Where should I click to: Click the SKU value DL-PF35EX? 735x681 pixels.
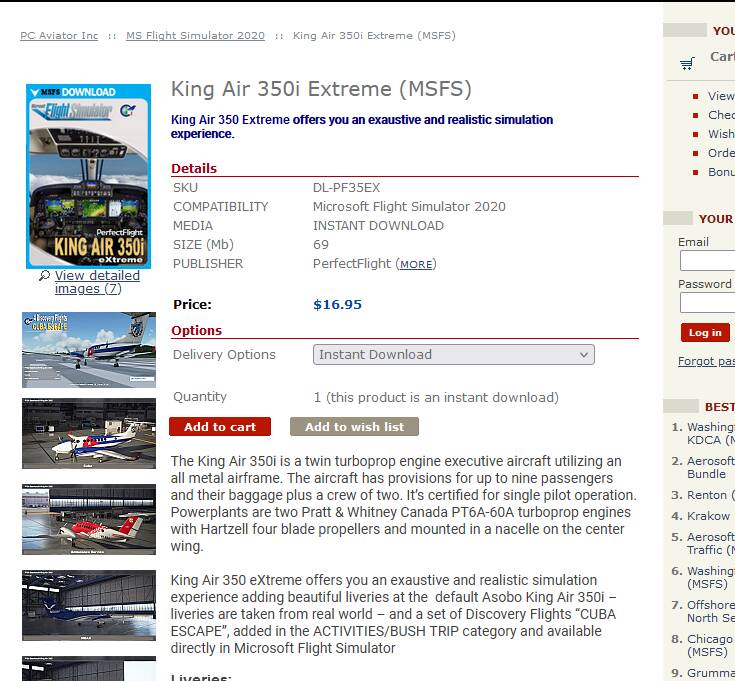click(x=346, y=188)
